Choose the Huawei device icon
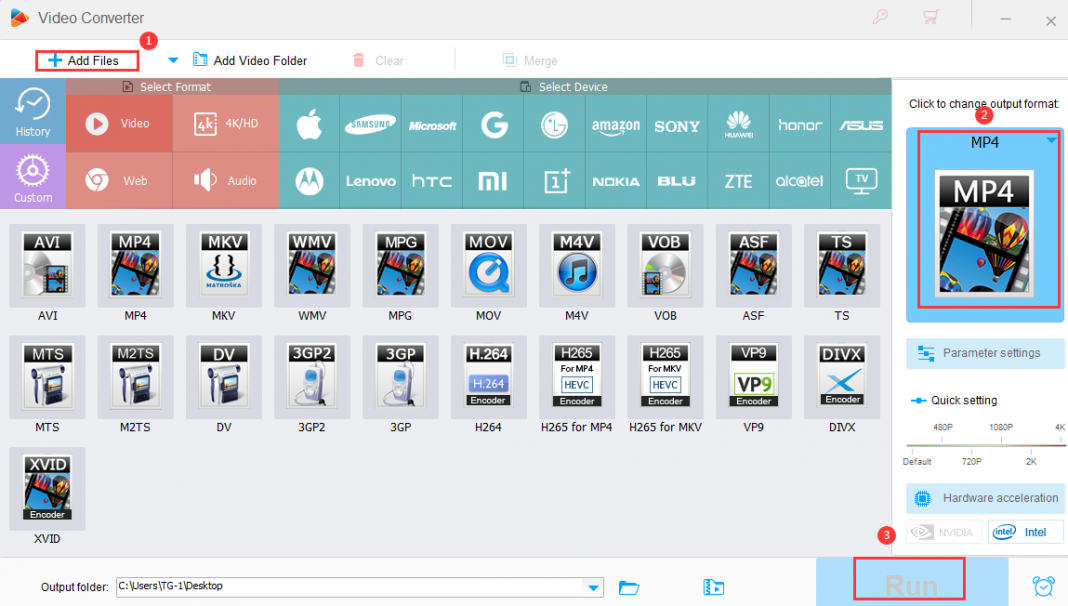The image size is (1068, 606). [738, 124]
